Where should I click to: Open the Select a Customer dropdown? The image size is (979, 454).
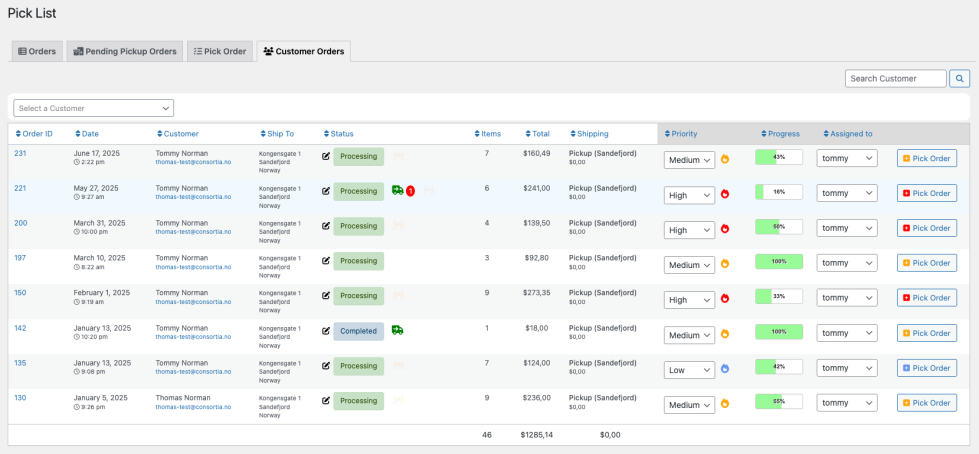(x=93, y=108)
